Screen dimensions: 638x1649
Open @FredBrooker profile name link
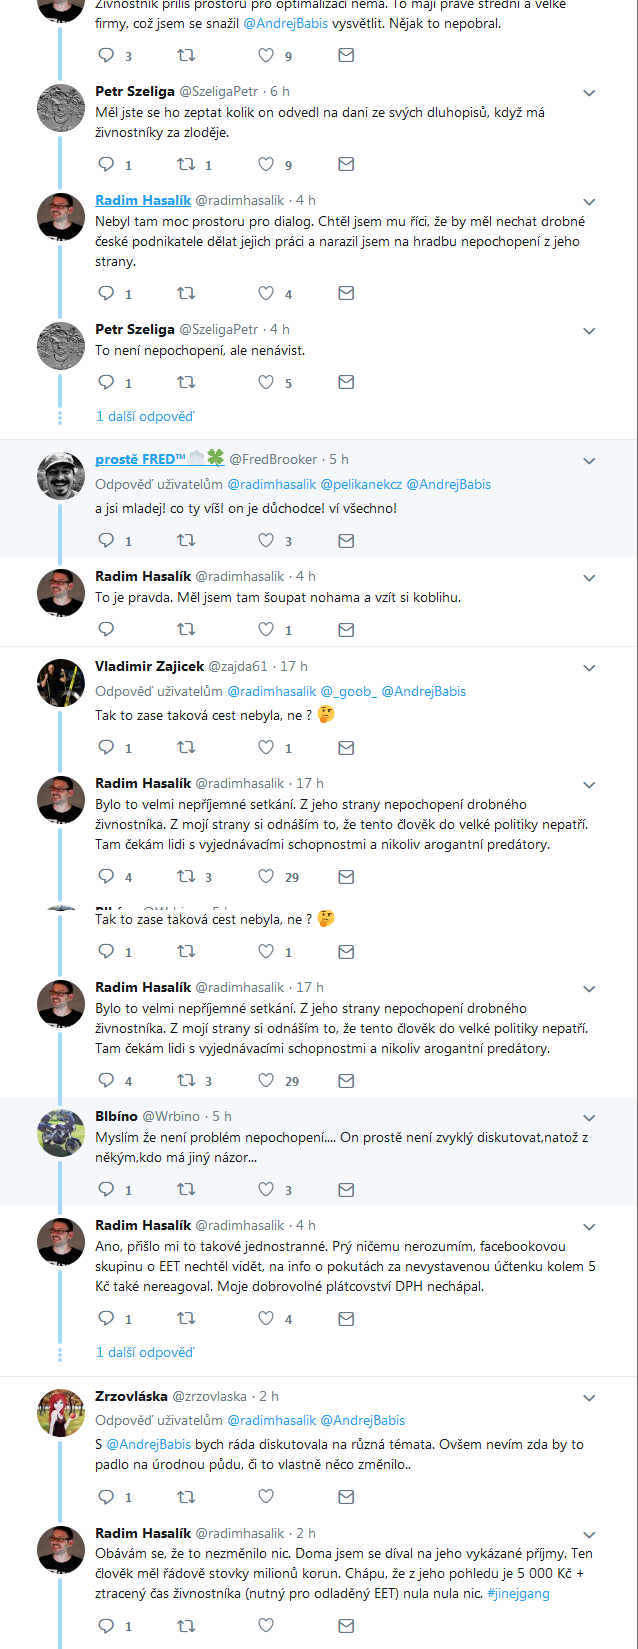pyautogui.click(x=141, y=459)
